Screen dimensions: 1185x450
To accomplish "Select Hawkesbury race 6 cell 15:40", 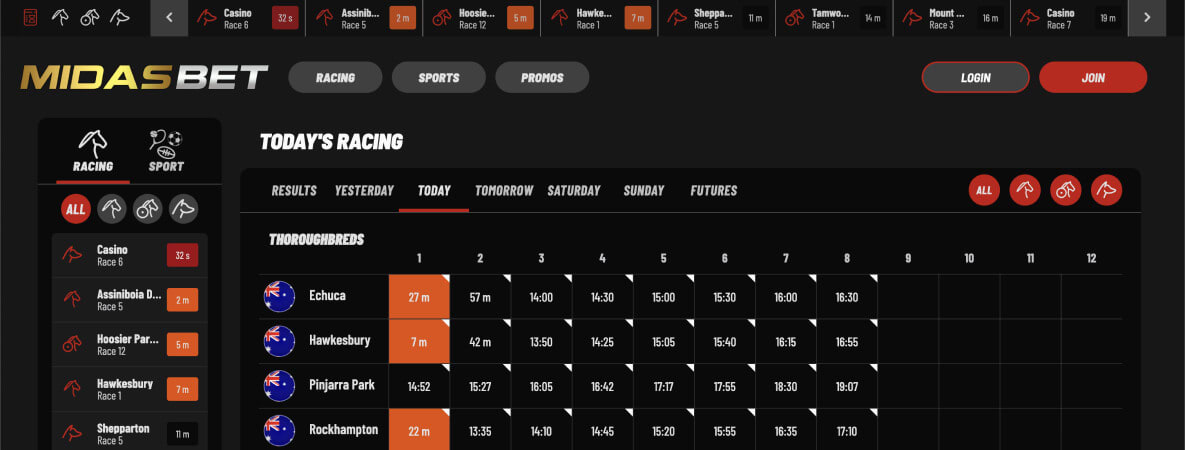I will click(x=725, y=341).
